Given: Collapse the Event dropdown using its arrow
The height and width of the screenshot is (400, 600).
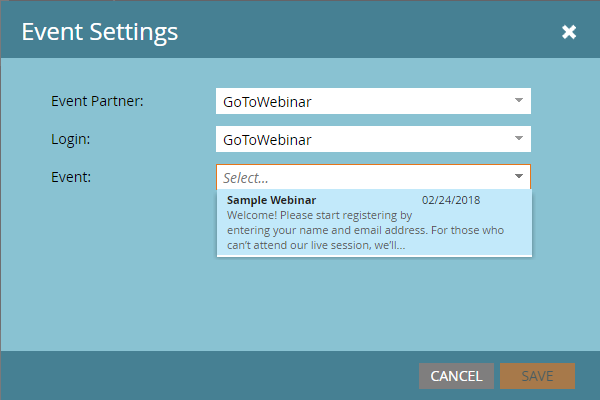Looking at the screenshot, I should click(x=518, y=176).
